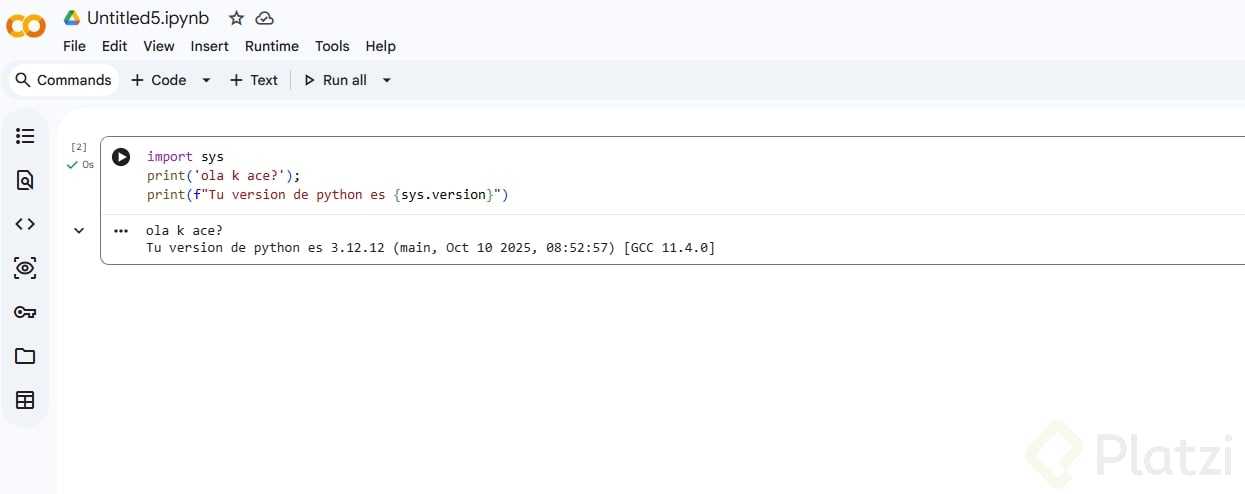
Task: Open the Data table sidebar icon
Action: (x=25, y=400)
